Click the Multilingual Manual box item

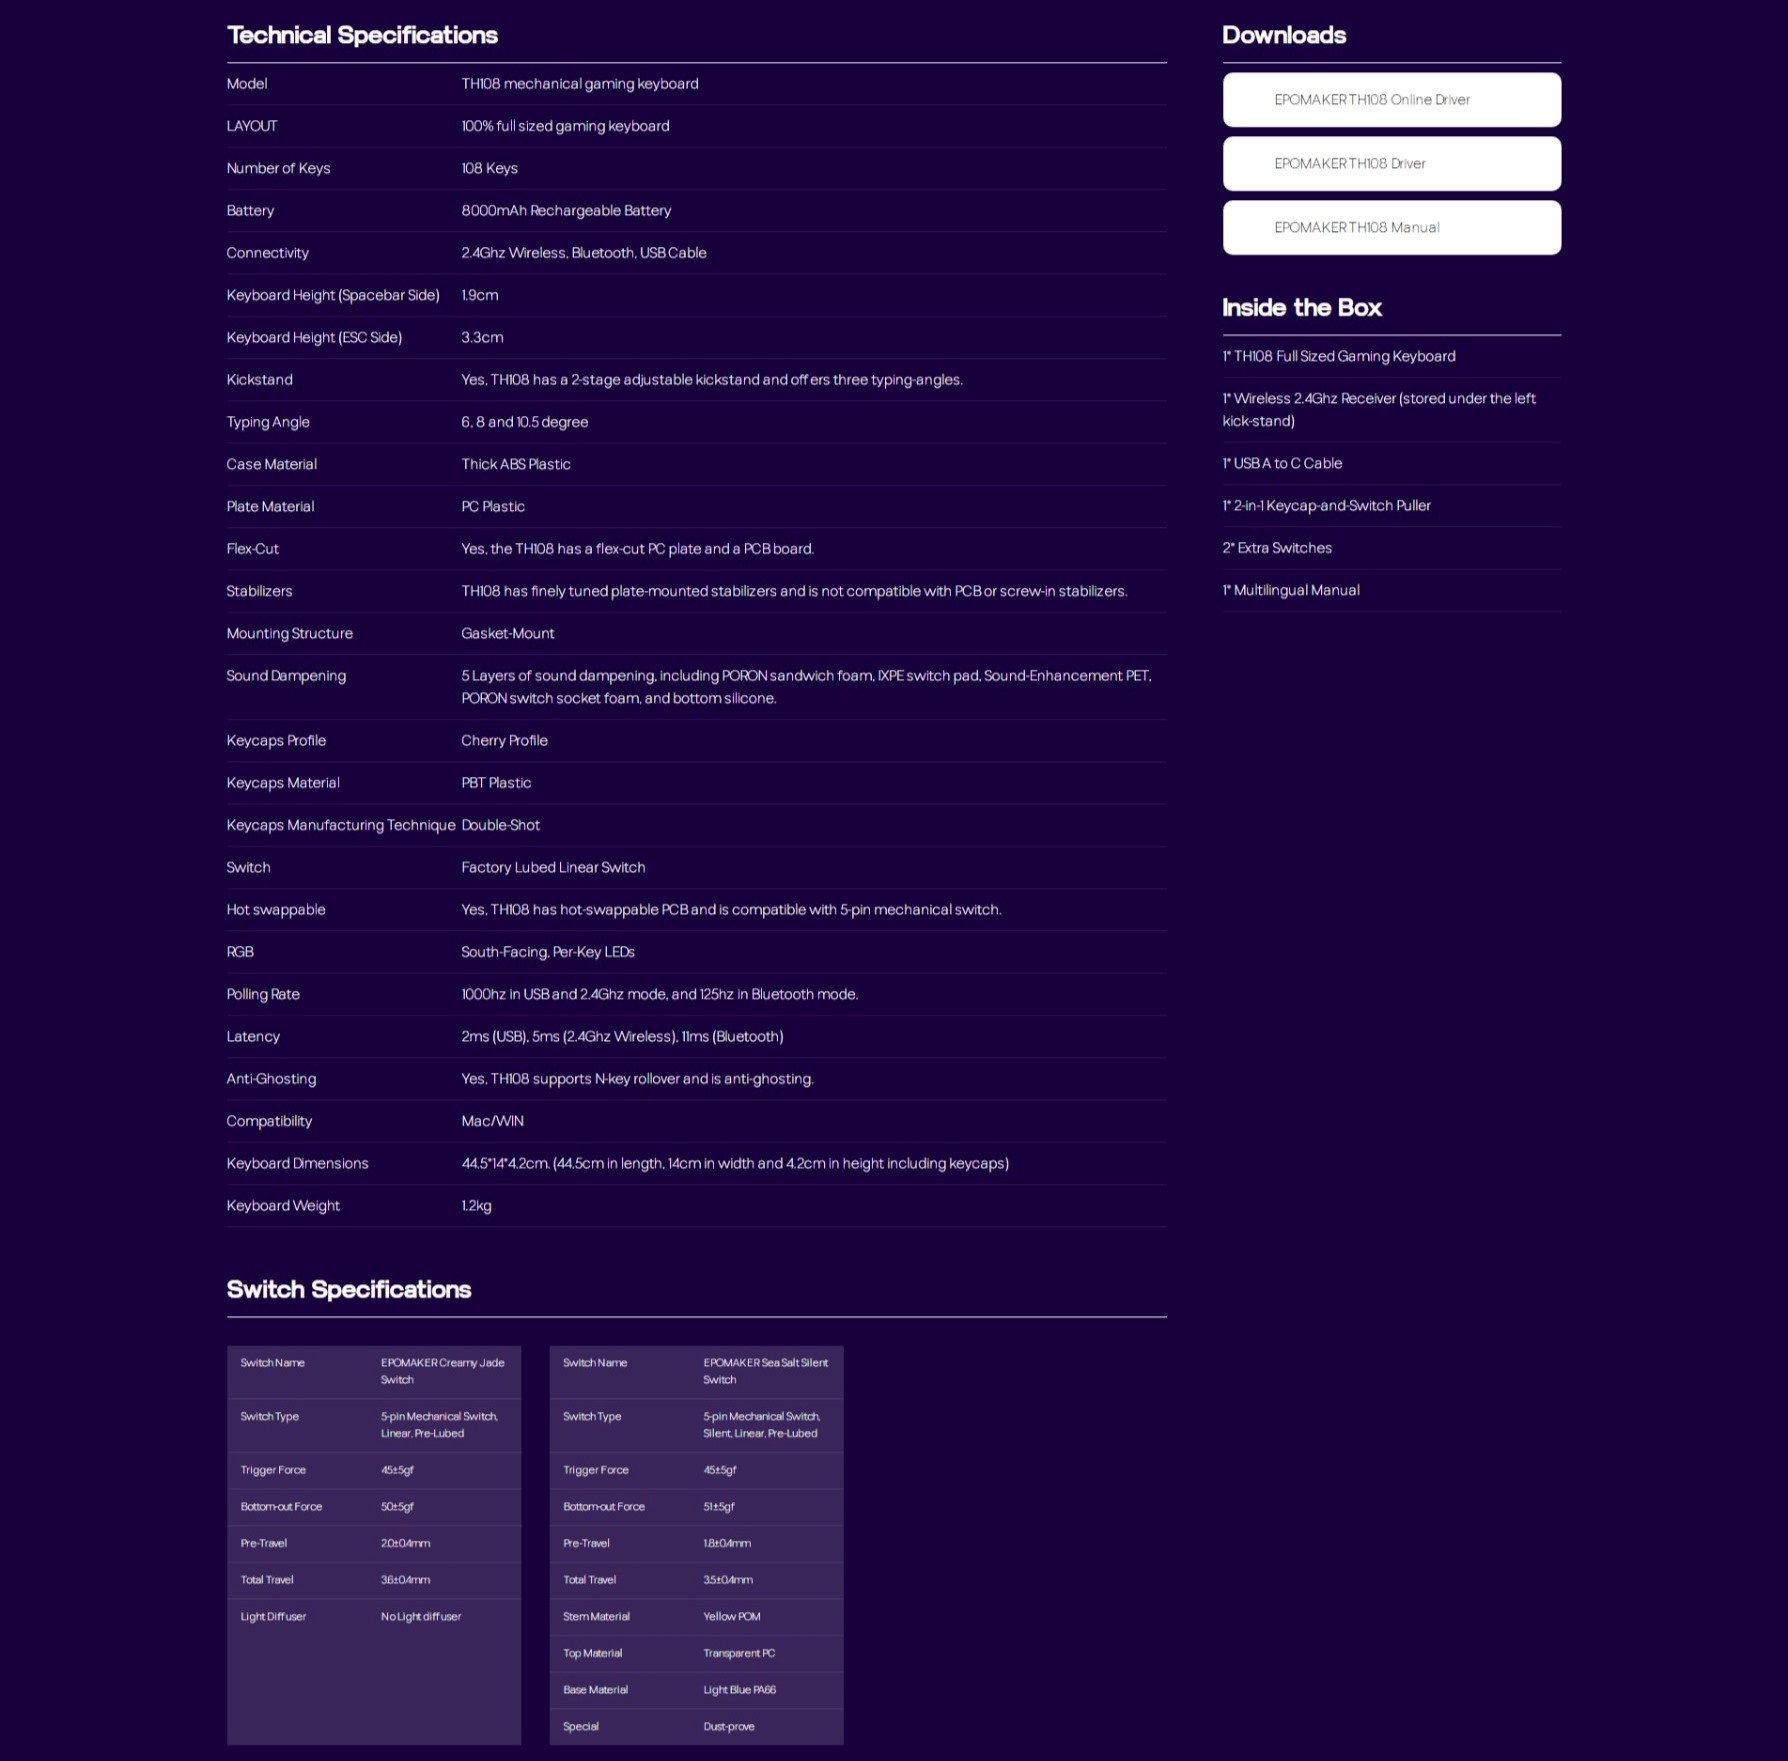[x=1291, y=591]
